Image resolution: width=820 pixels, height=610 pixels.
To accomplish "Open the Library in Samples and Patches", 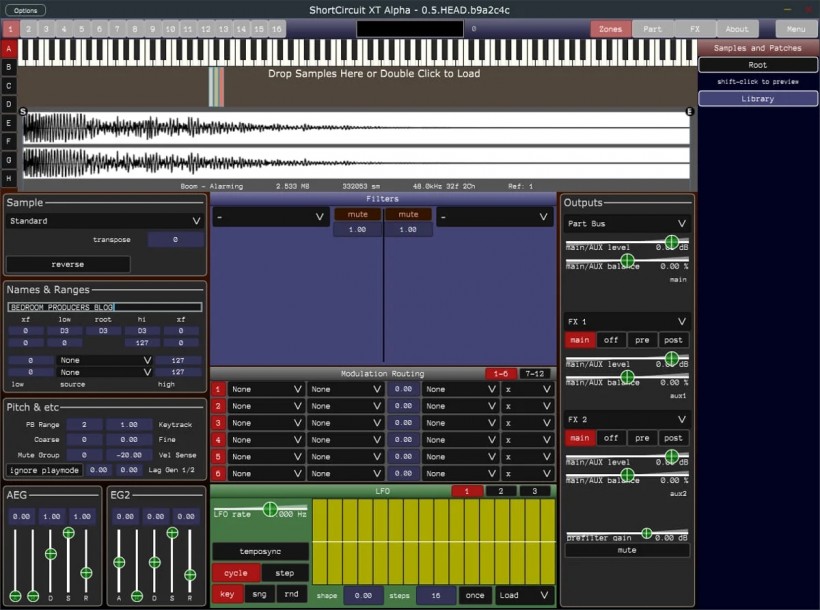I will (757, 99).
